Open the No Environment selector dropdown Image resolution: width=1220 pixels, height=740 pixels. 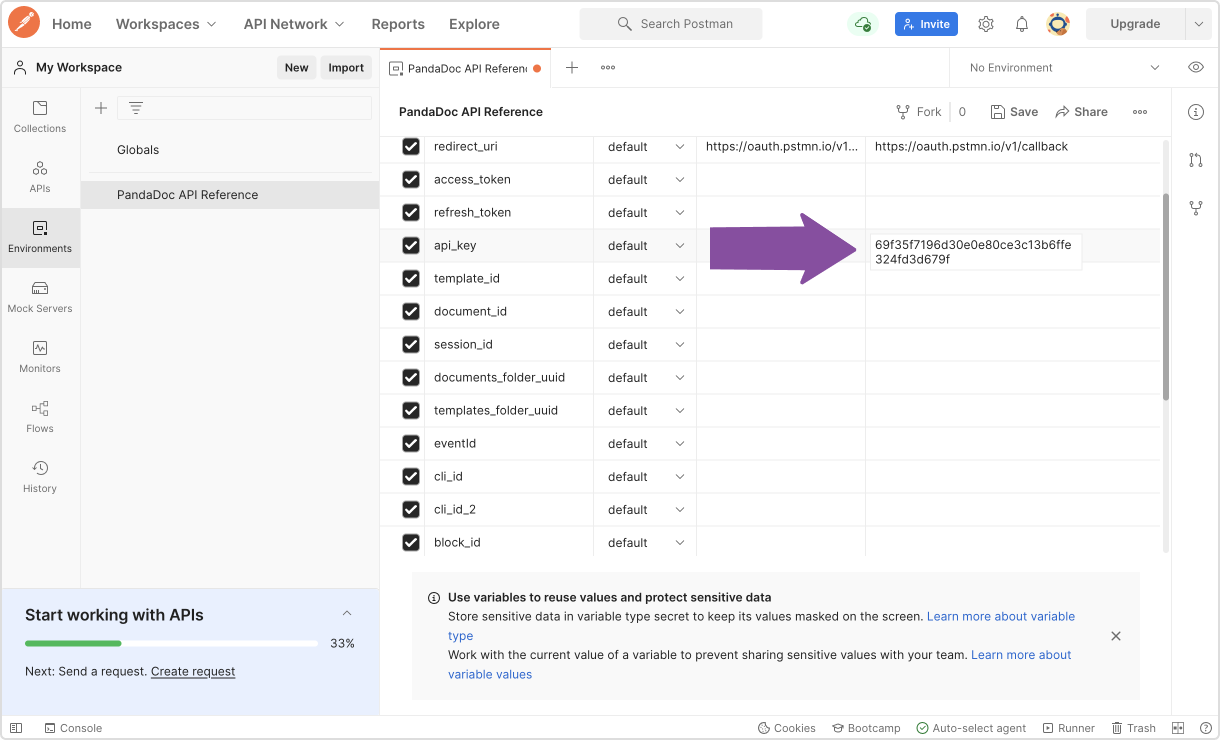pyautogui.click(x=1064, y=68)
